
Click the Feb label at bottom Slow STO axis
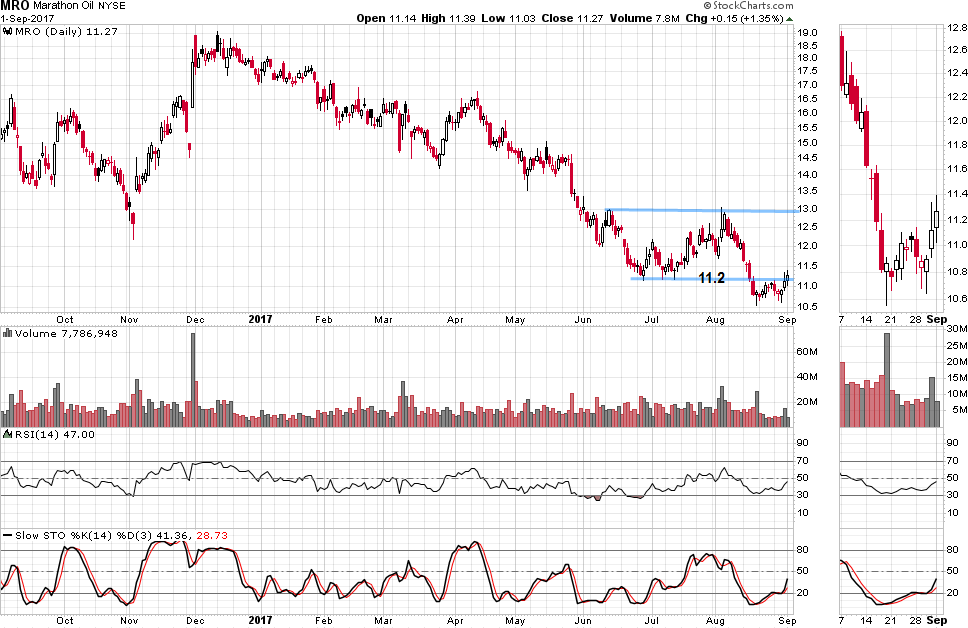pyautogui.click(x=323, y=620)
